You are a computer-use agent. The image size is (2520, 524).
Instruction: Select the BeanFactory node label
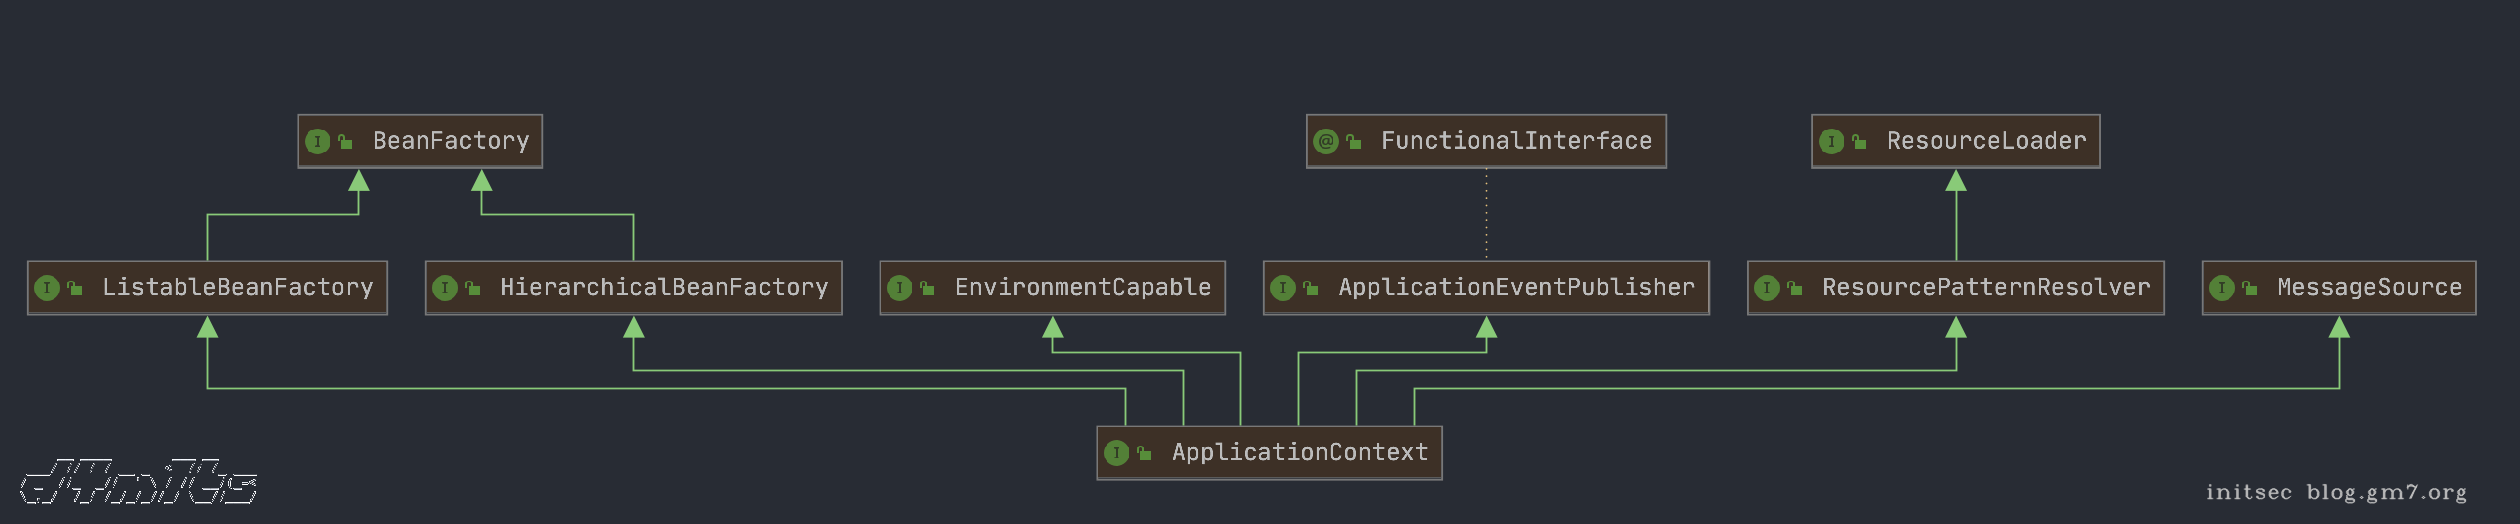pos(450,142)
